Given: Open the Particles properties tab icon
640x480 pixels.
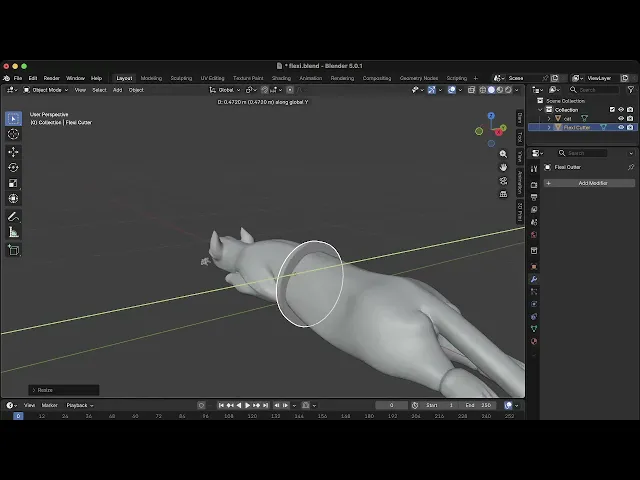Looking at the screenshot, I should (x=534, y=291).
